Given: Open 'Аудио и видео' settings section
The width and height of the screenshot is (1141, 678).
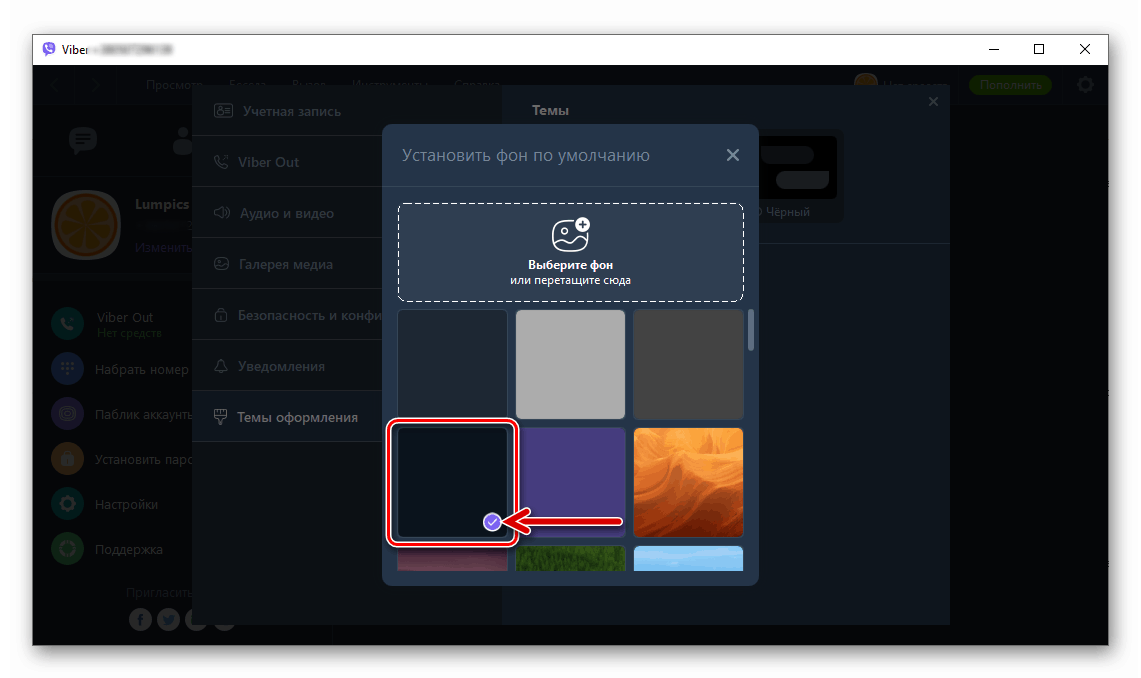Looking at the screenshot, I should 287,213.
